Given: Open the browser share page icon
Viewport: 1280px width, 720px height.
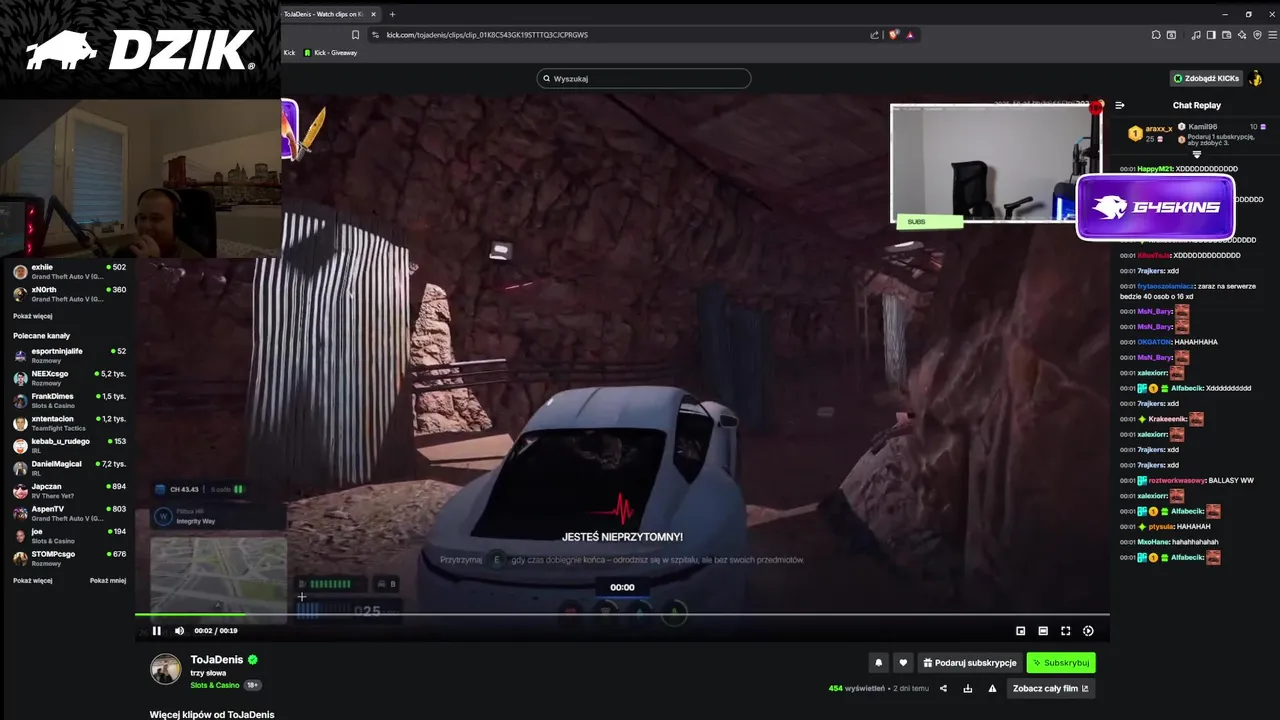Looking at the screenshot, I should [x=874, y=34].
